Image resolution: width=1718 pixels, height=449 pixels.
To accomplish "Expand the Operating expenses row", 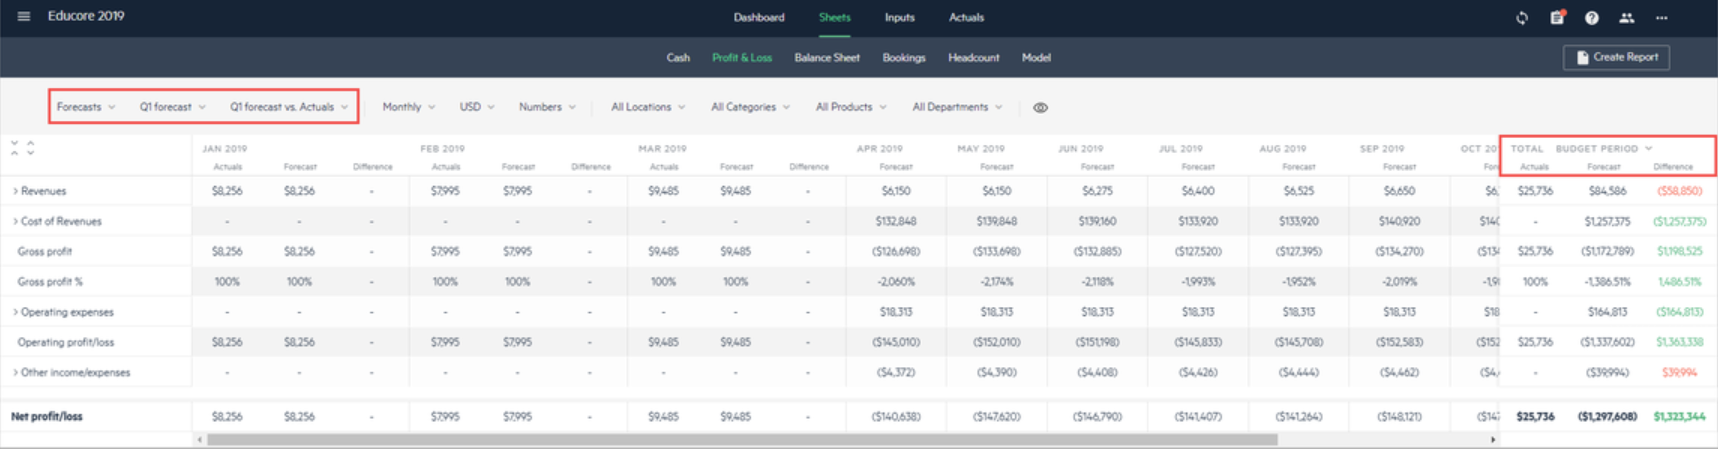I will 15,312.
